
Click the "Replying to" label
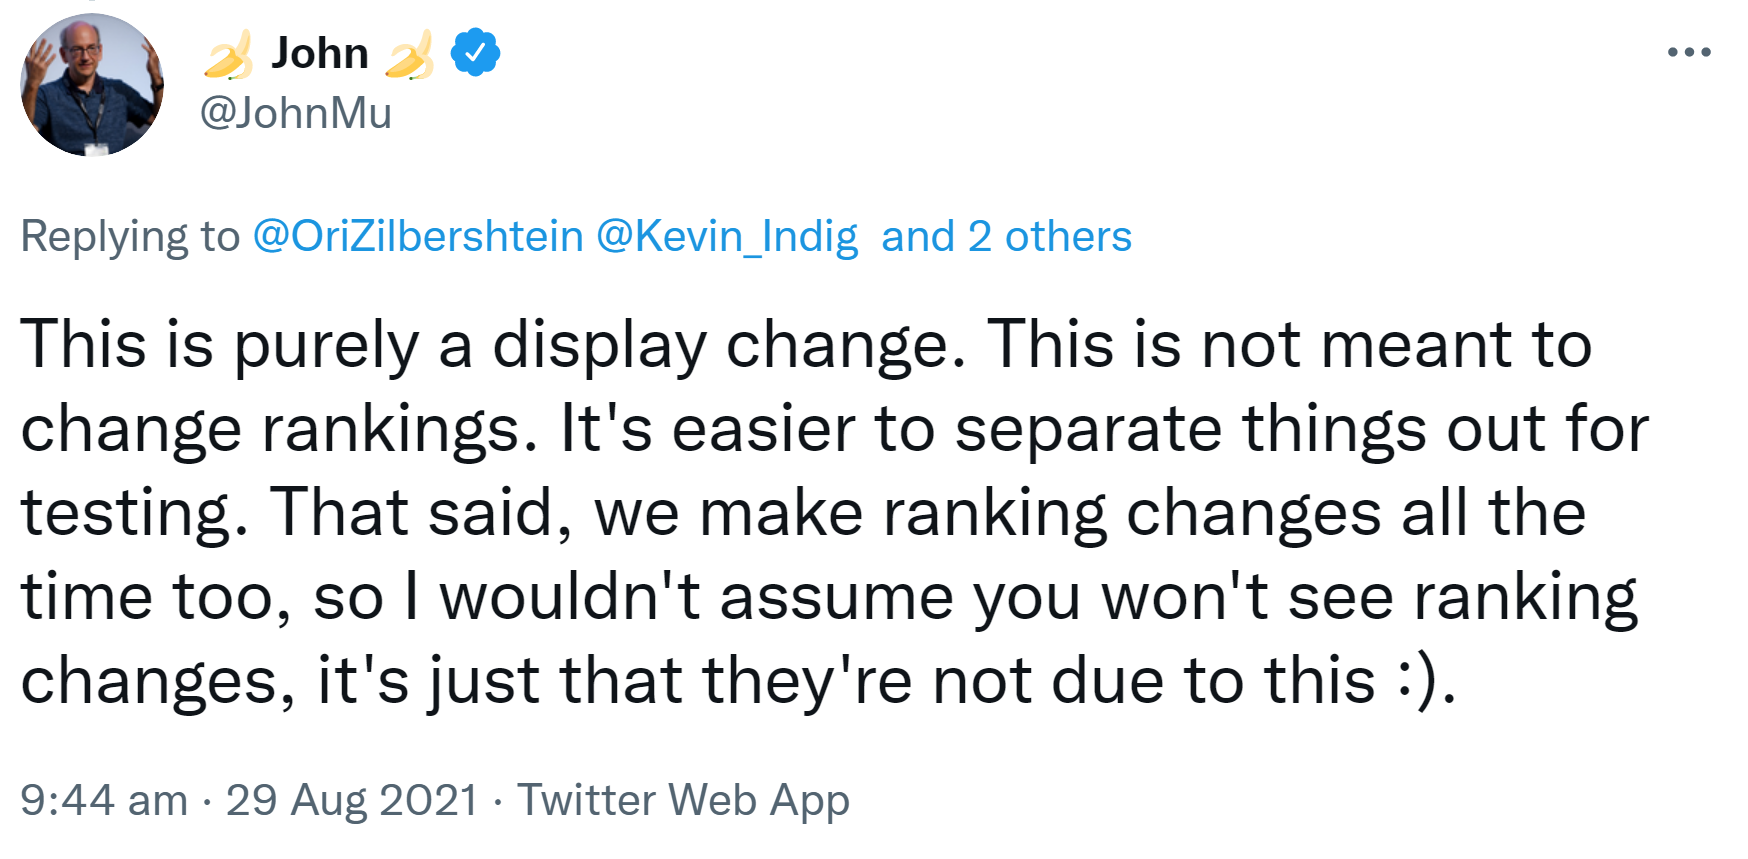(130, 237)
